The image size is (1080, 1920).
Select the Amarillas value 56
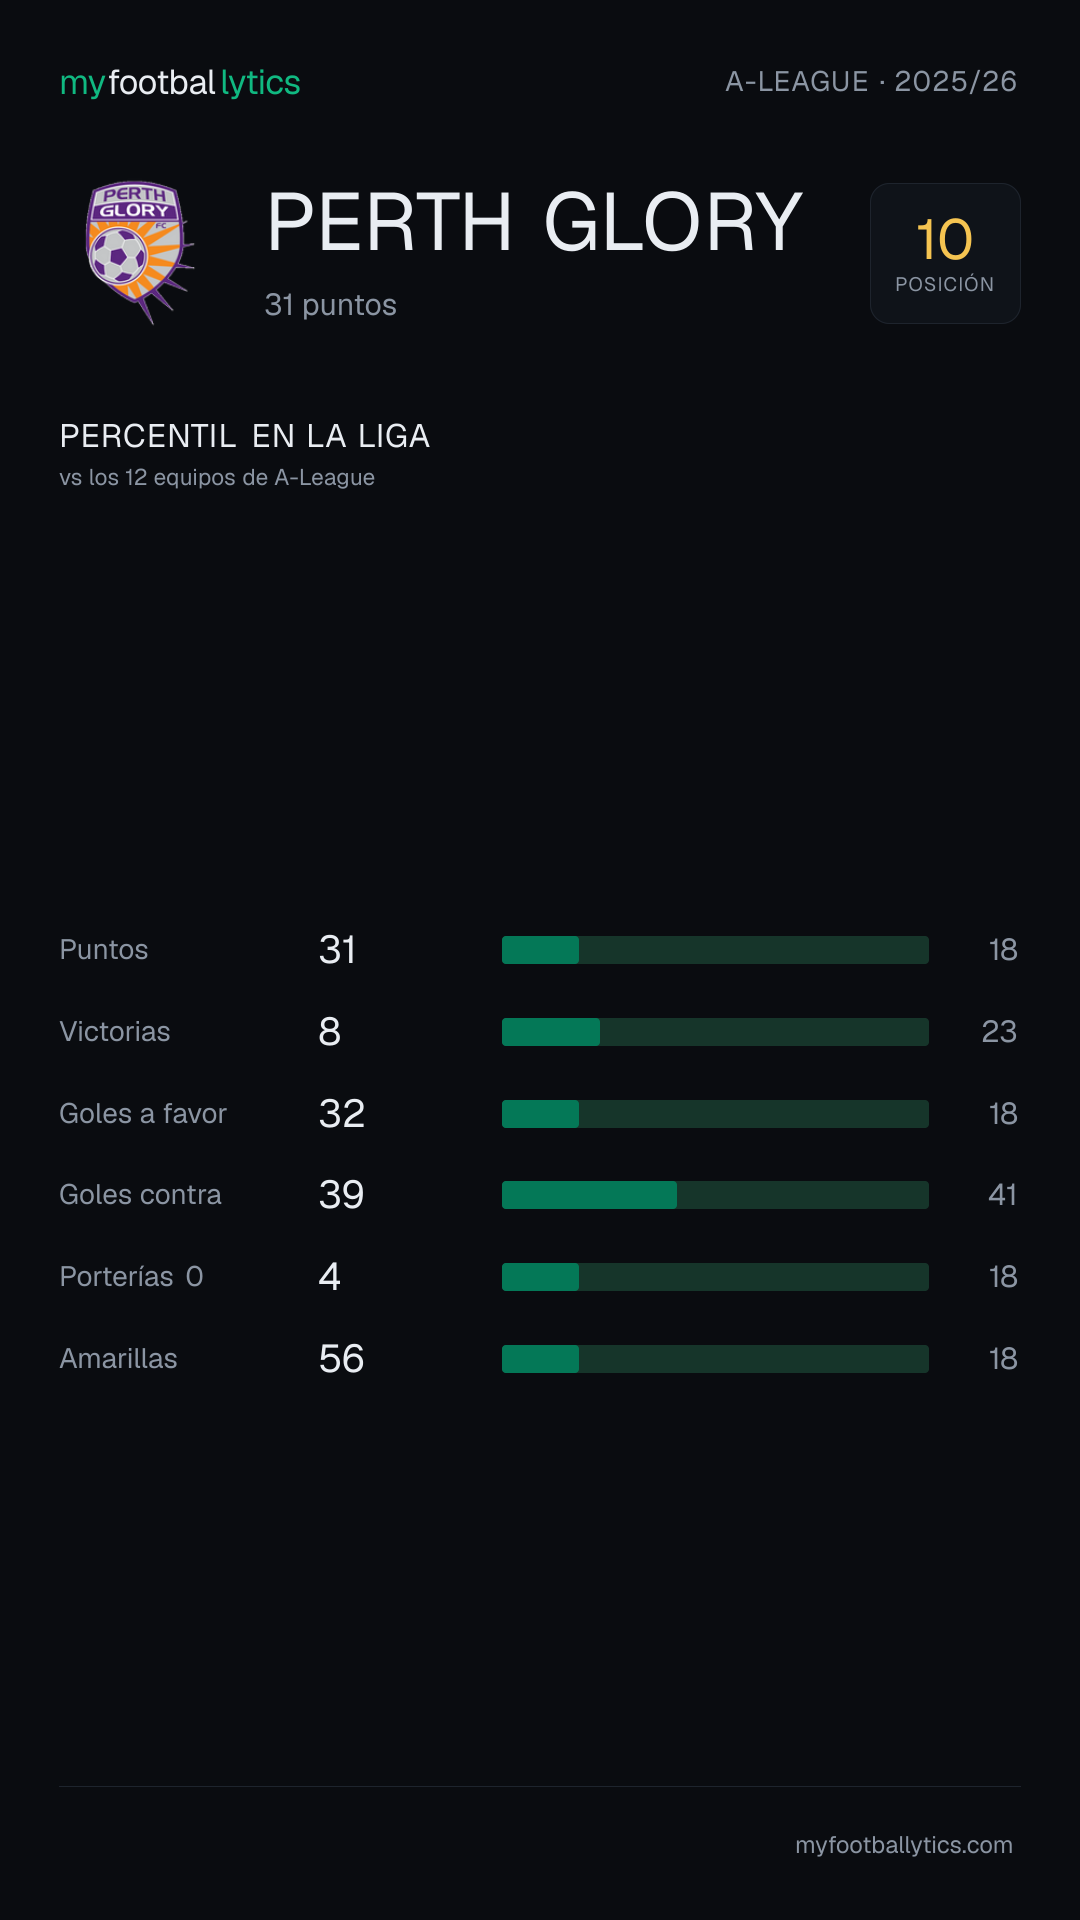click(341, 1359)
